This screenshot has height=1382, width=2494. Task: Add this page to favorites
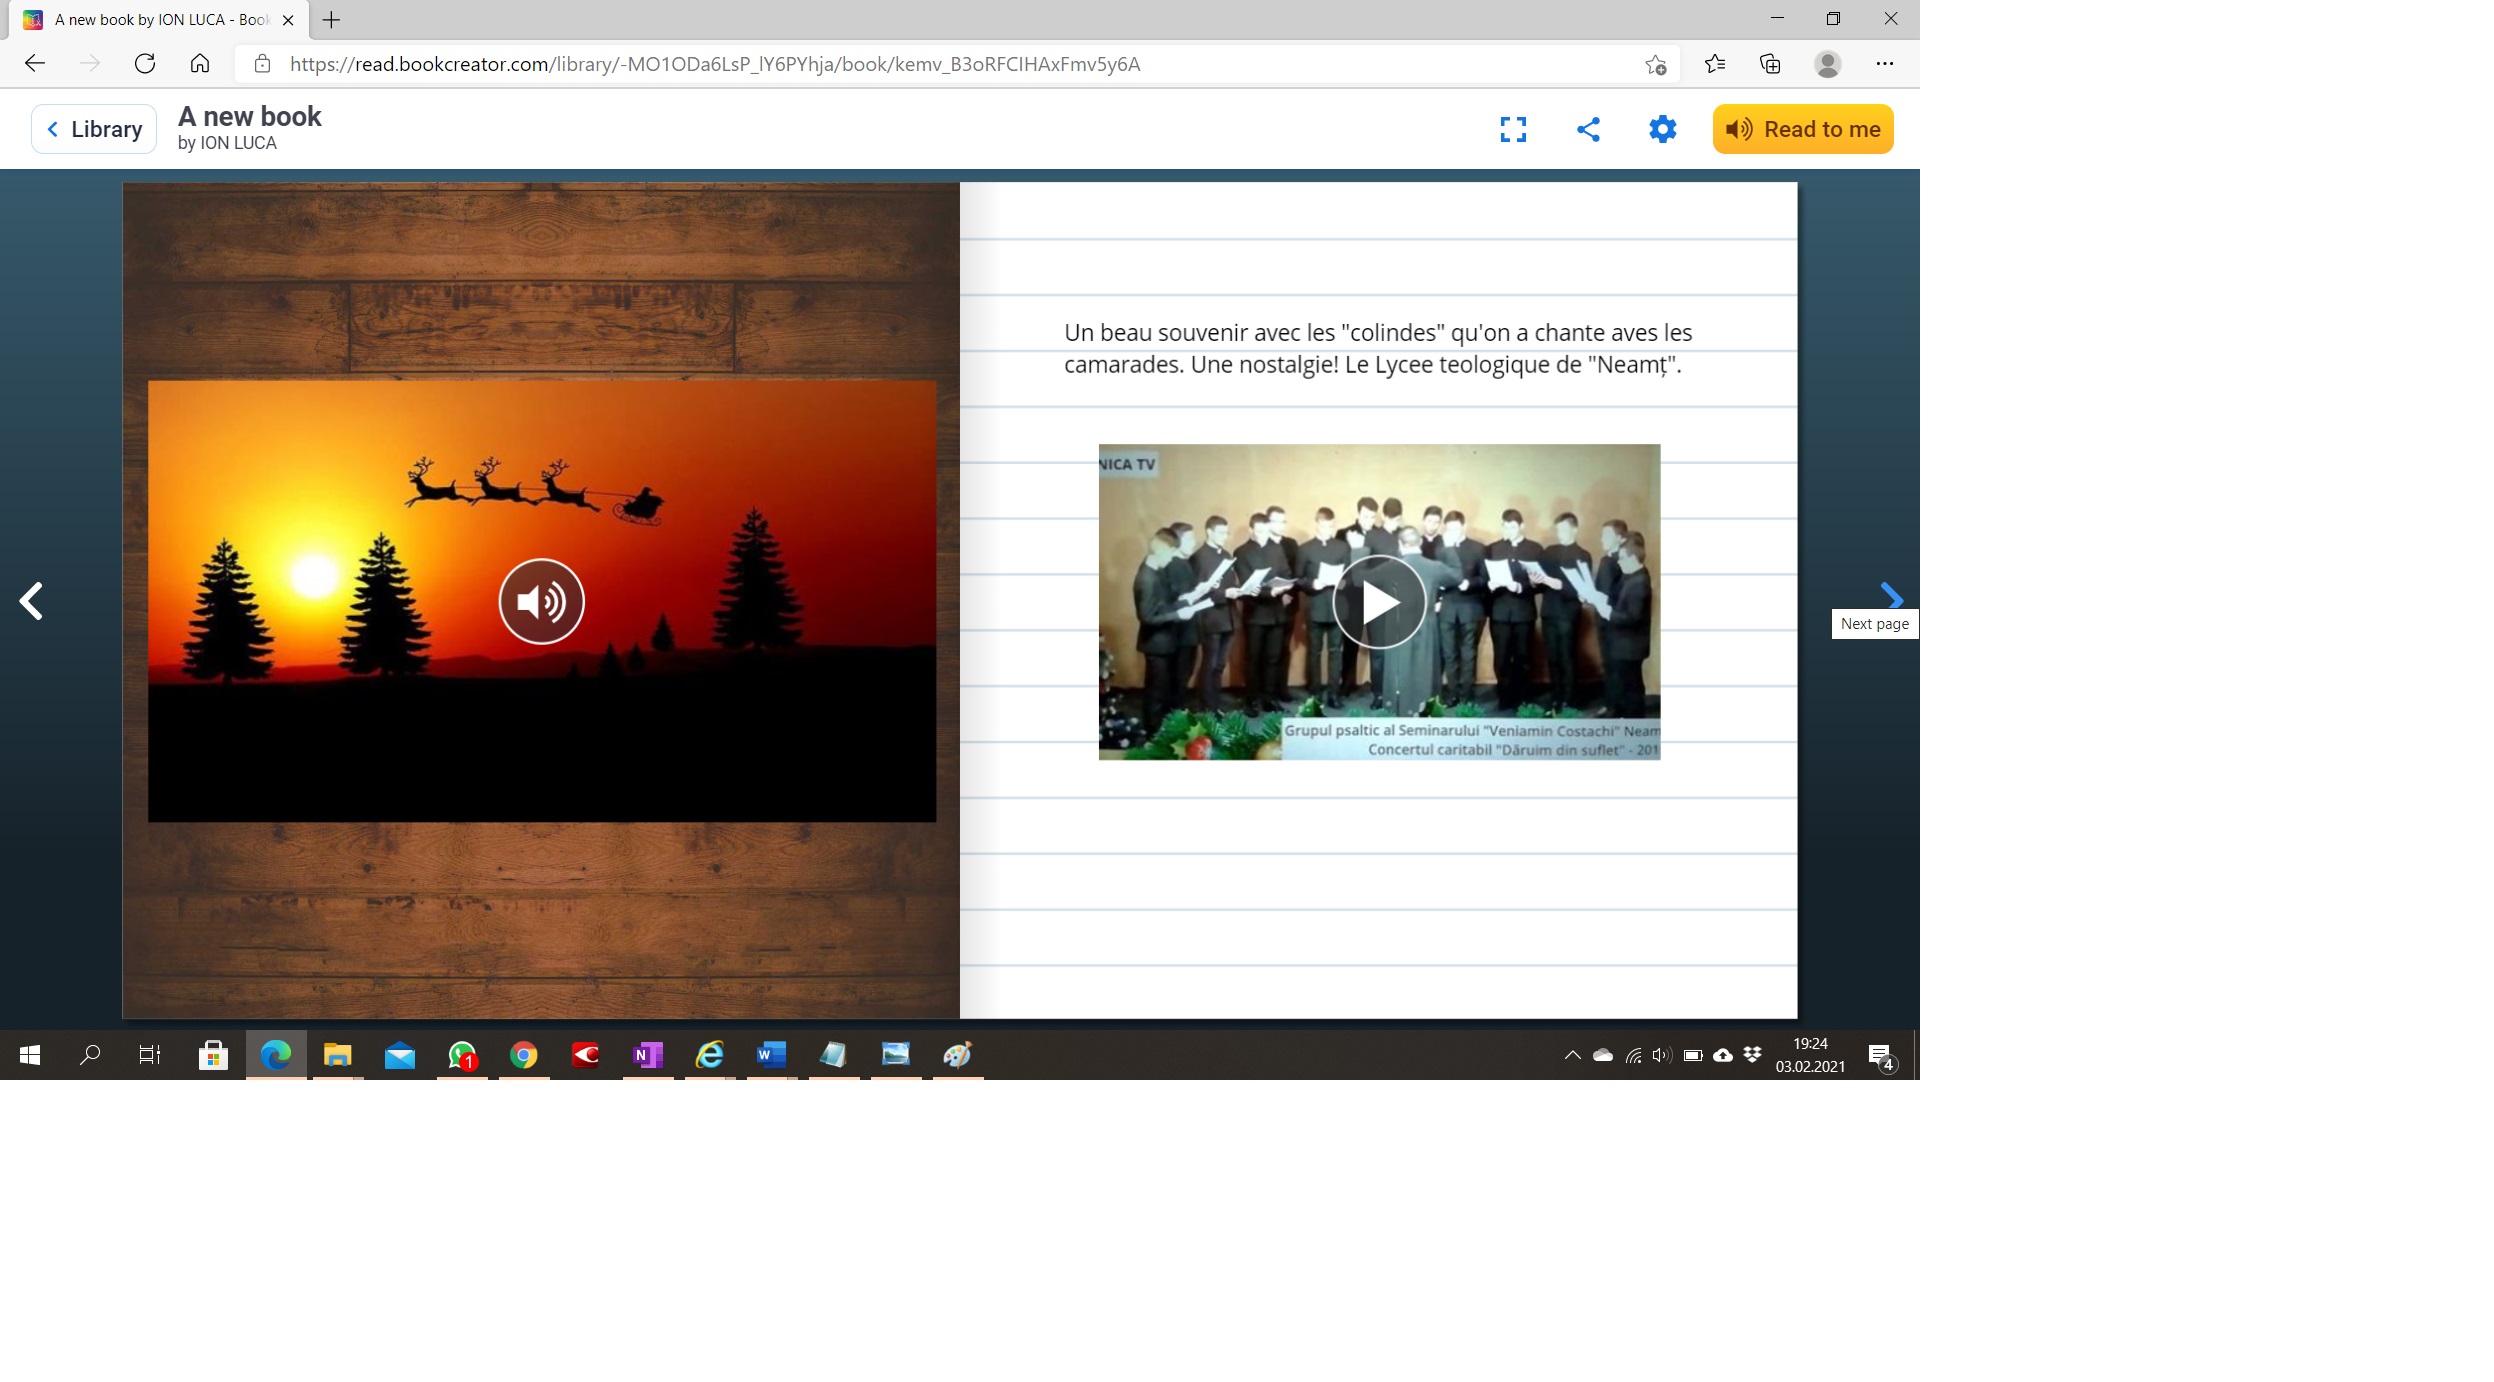point(1655,64)
